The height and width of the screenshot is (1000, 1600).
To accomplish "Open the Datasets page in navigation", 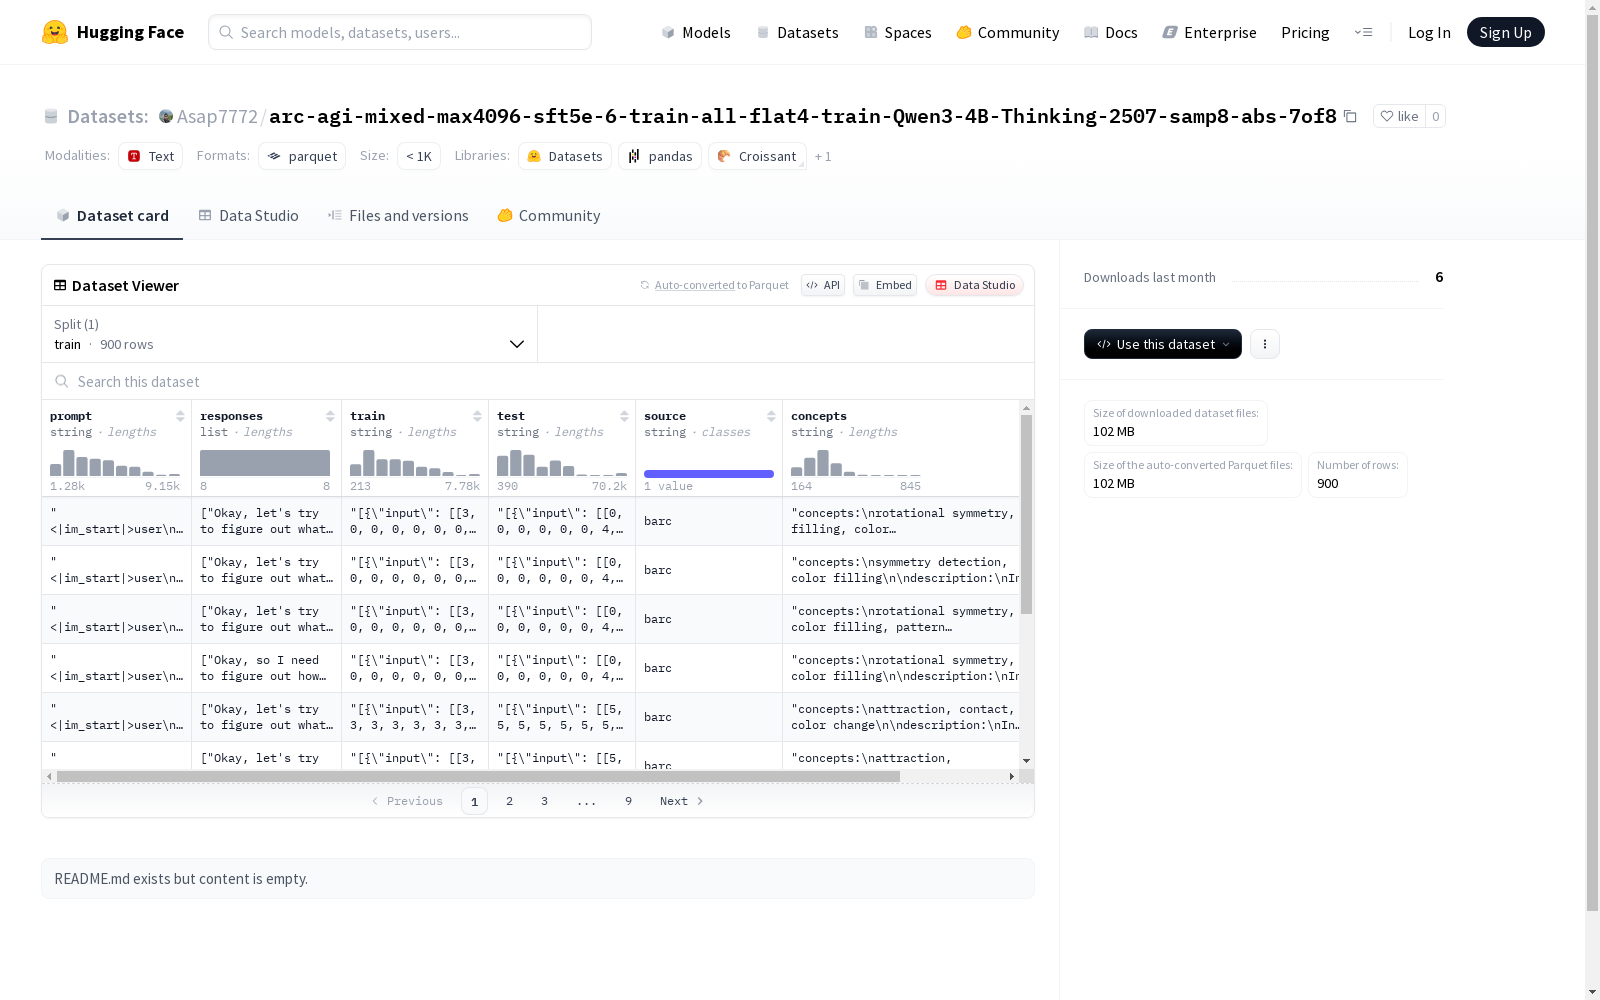I will [x=797, y=32].
